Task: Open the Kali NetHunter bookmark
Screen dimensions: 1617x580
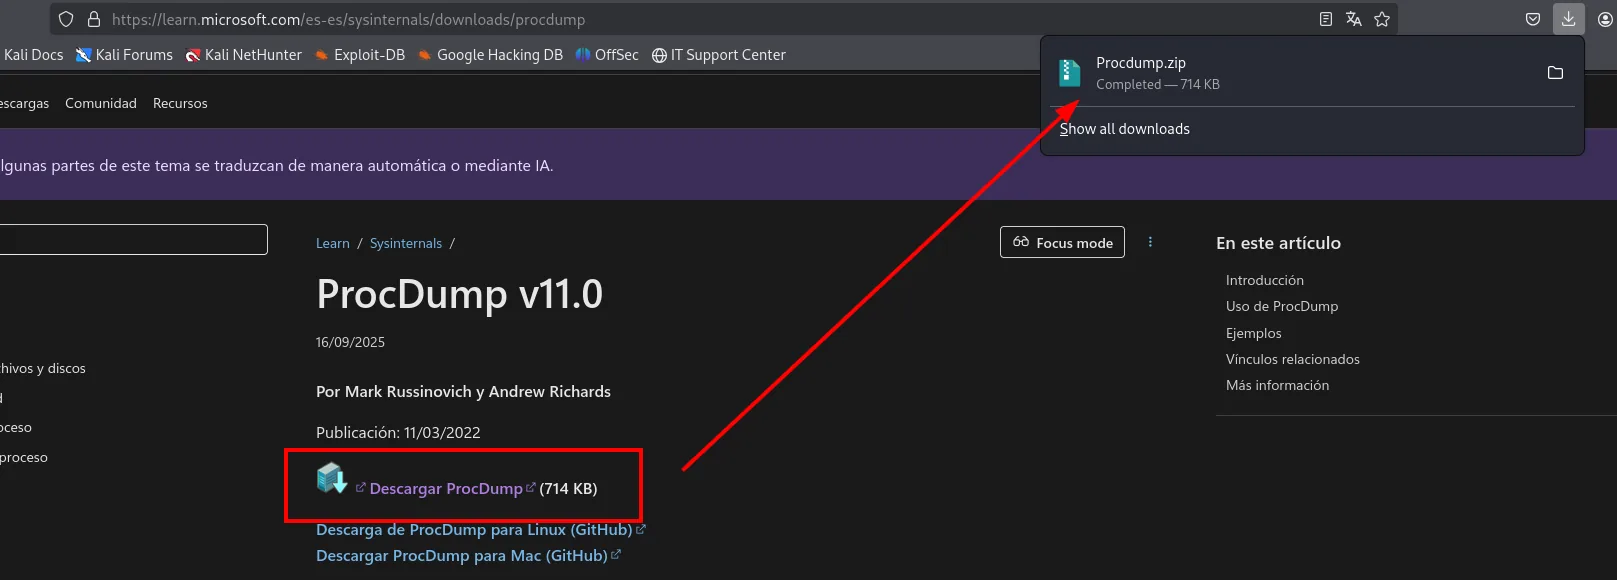Action: pos(243,55)
